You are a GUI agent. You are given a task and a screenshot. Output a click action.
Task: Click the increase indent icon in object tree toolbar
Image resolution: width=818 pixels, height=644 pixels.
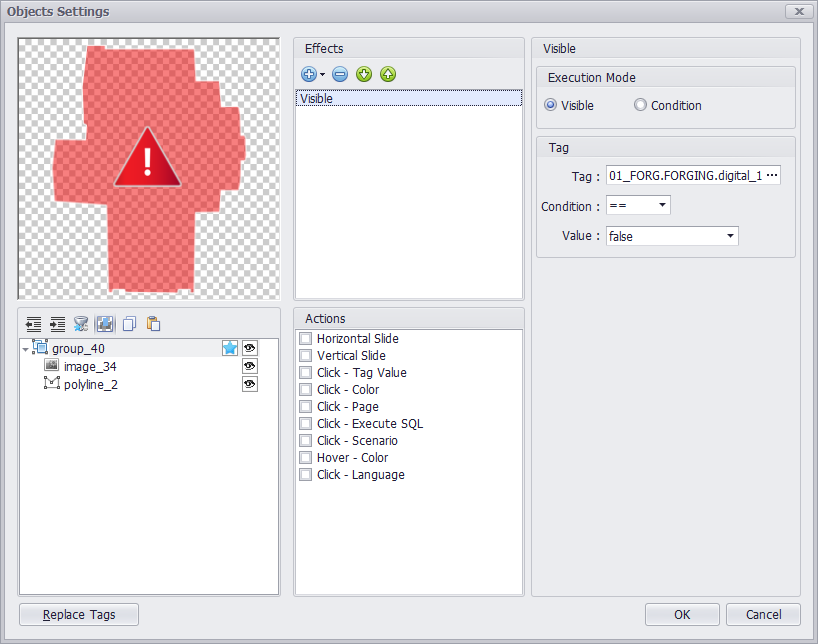(x=57, y=324)
